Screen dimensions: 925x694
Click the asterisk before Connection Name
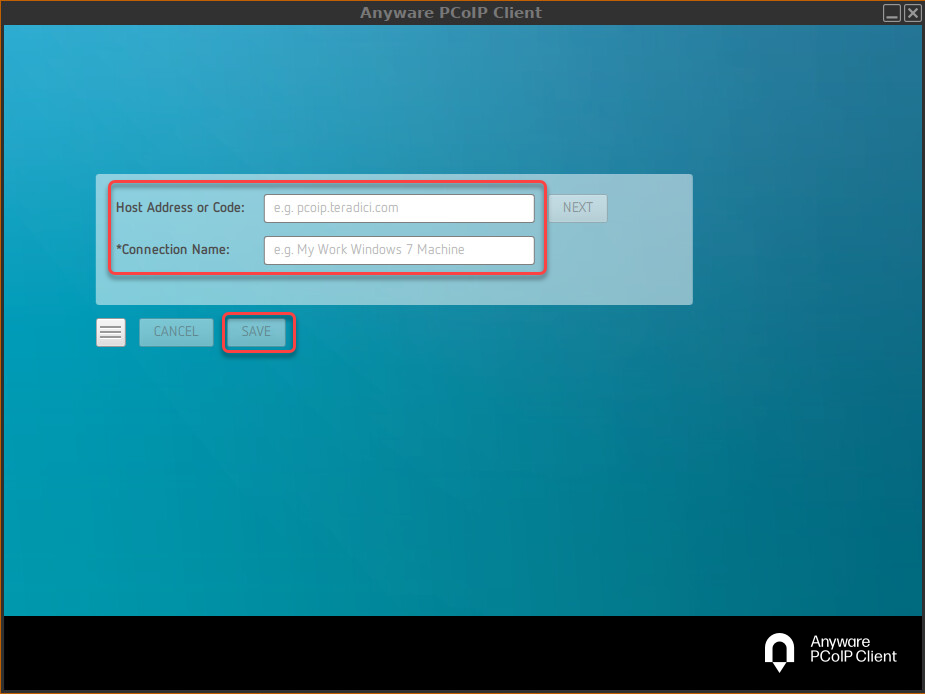[x=119, y=249]
